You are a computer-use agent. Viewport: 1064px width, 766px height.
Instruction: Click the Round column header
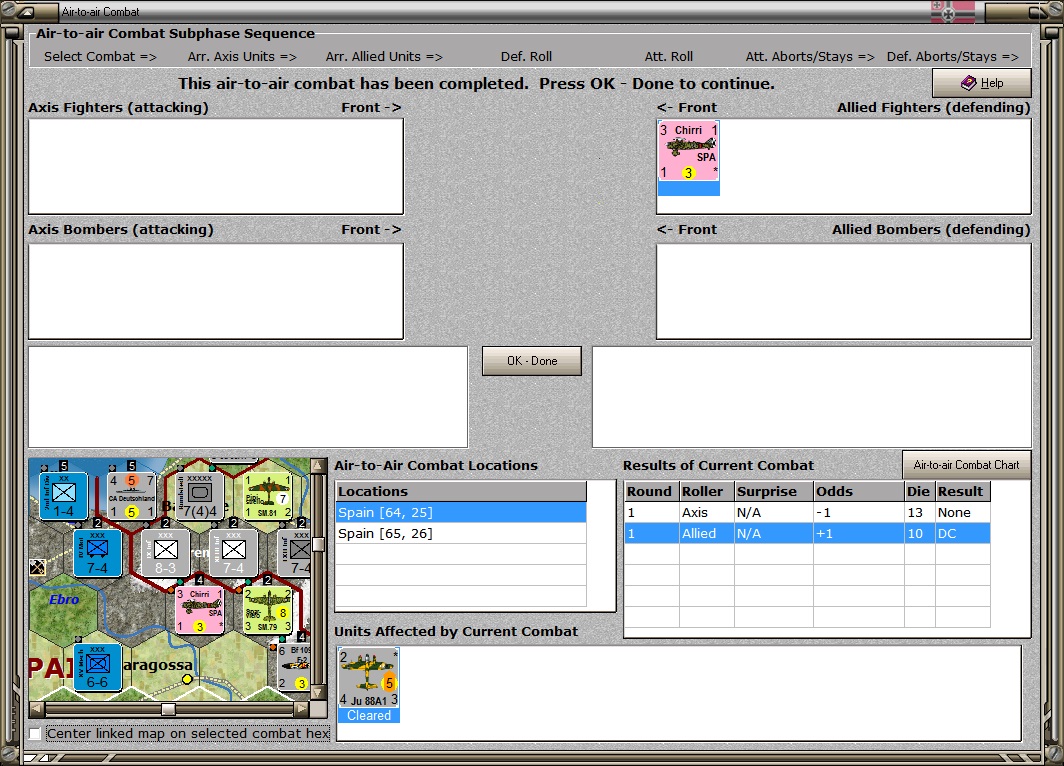651,491
